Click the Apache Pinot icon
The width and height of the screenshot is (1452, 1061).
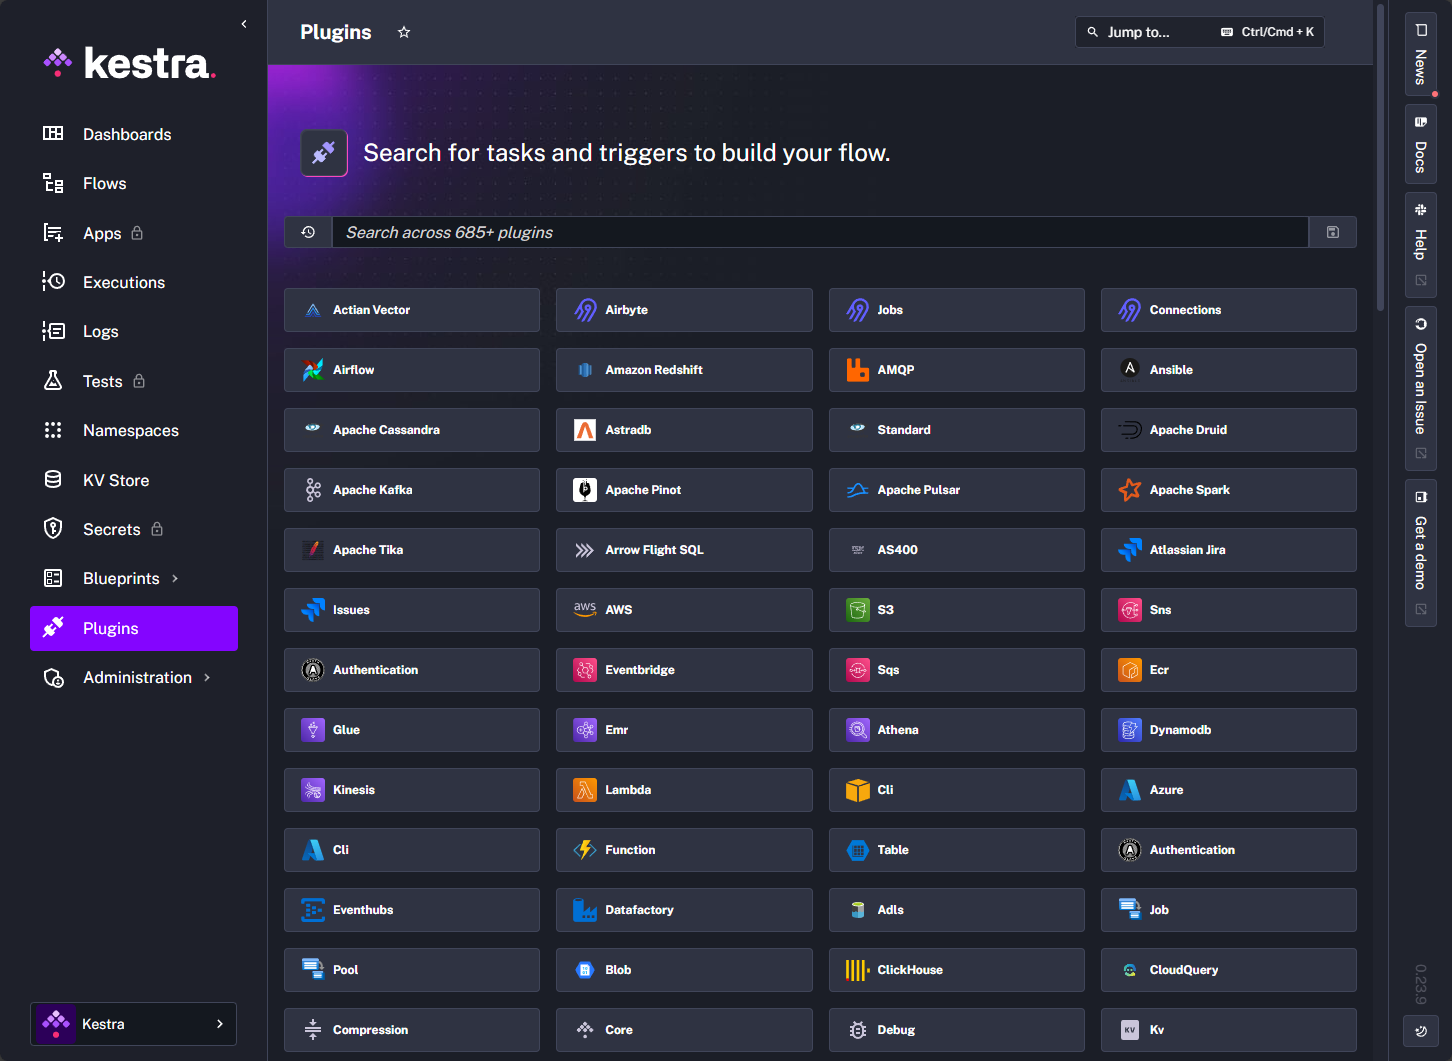(585, 490)
